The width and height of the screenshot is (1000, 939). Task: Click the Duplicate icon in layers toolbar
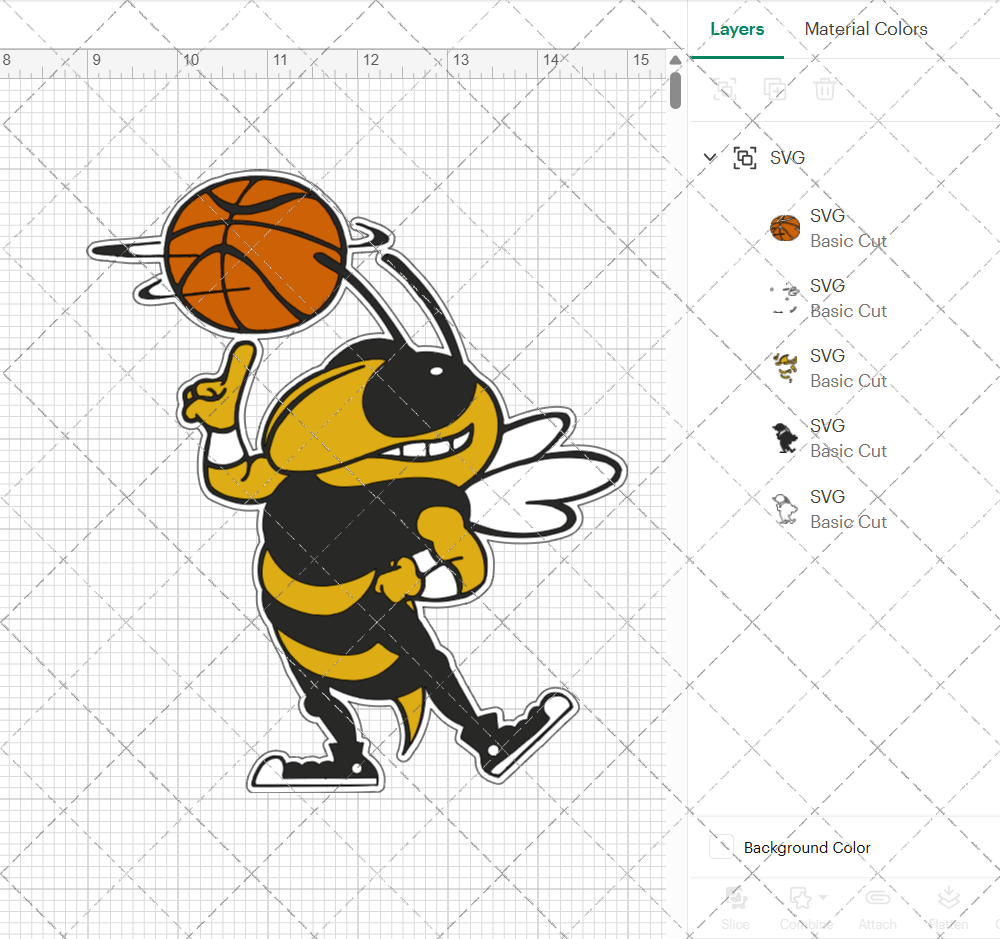pos(774,89)
